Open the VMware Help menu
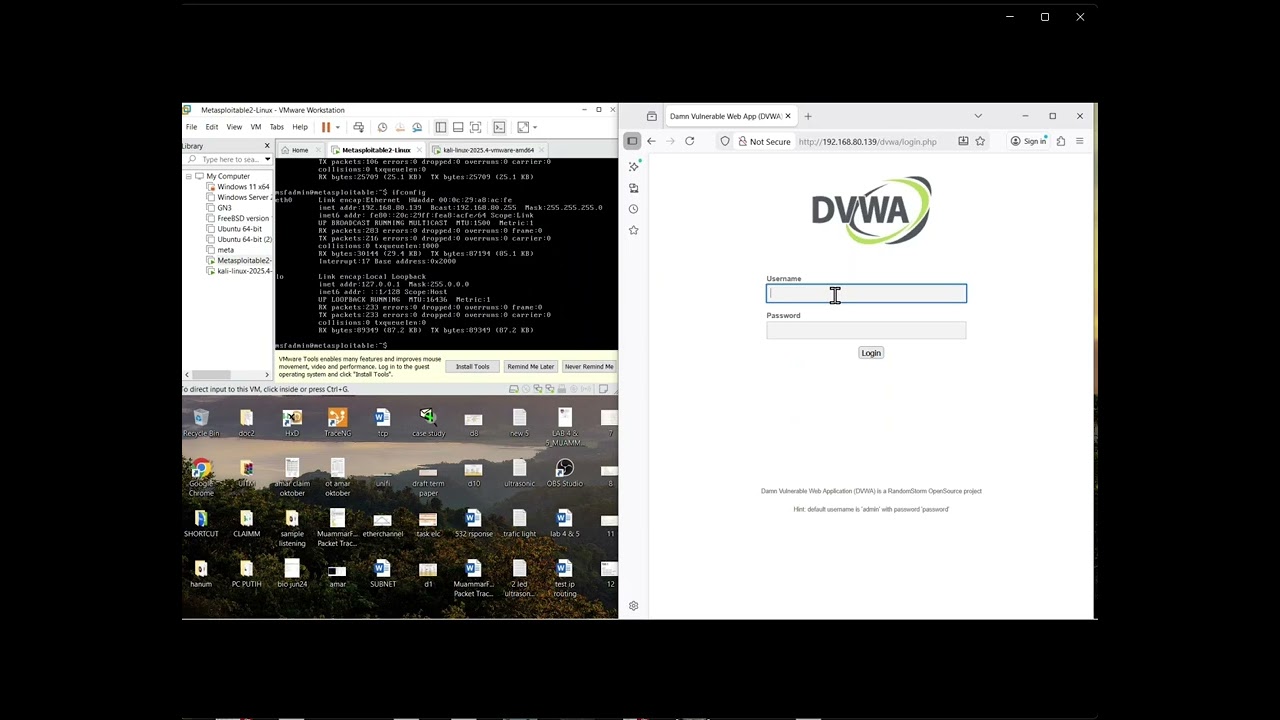Image resolution: width=1280 pixels, height=720 pixels. 300,127
